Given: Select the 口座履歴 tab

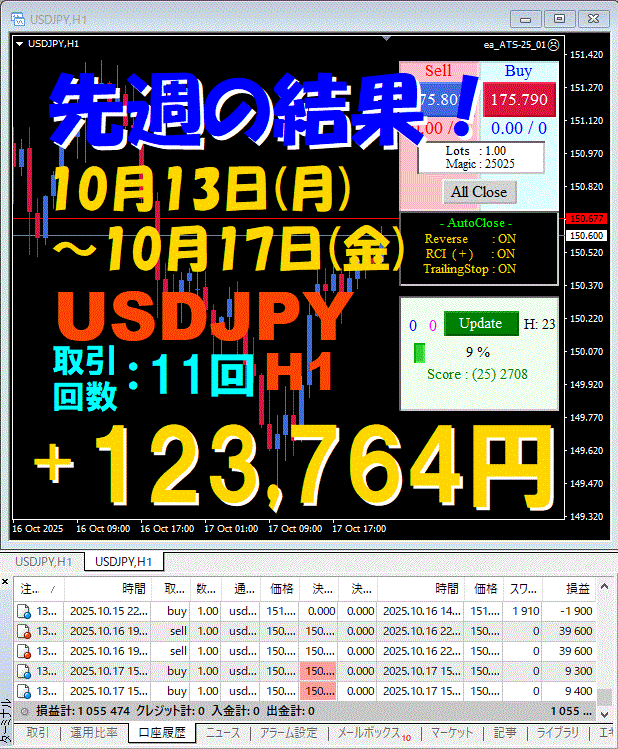Looking at the screenshot, I should tap(161, 733).
